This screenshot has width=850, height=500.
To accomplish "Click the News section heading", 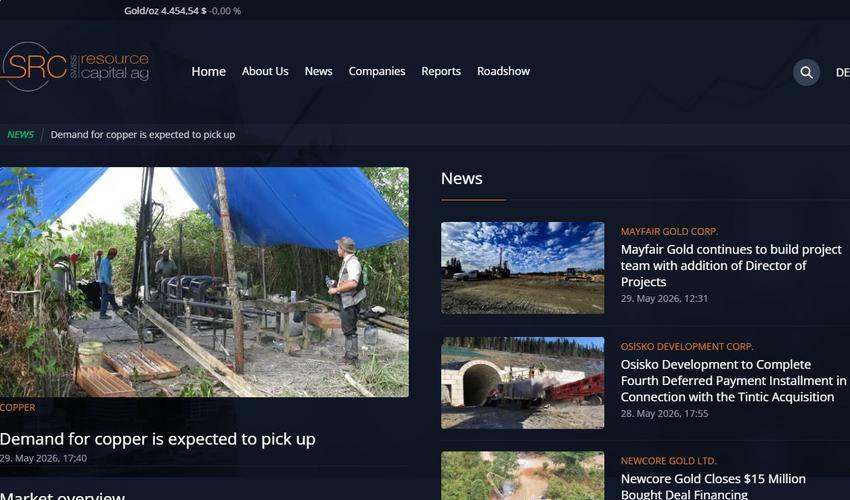I will click(461, 178).
